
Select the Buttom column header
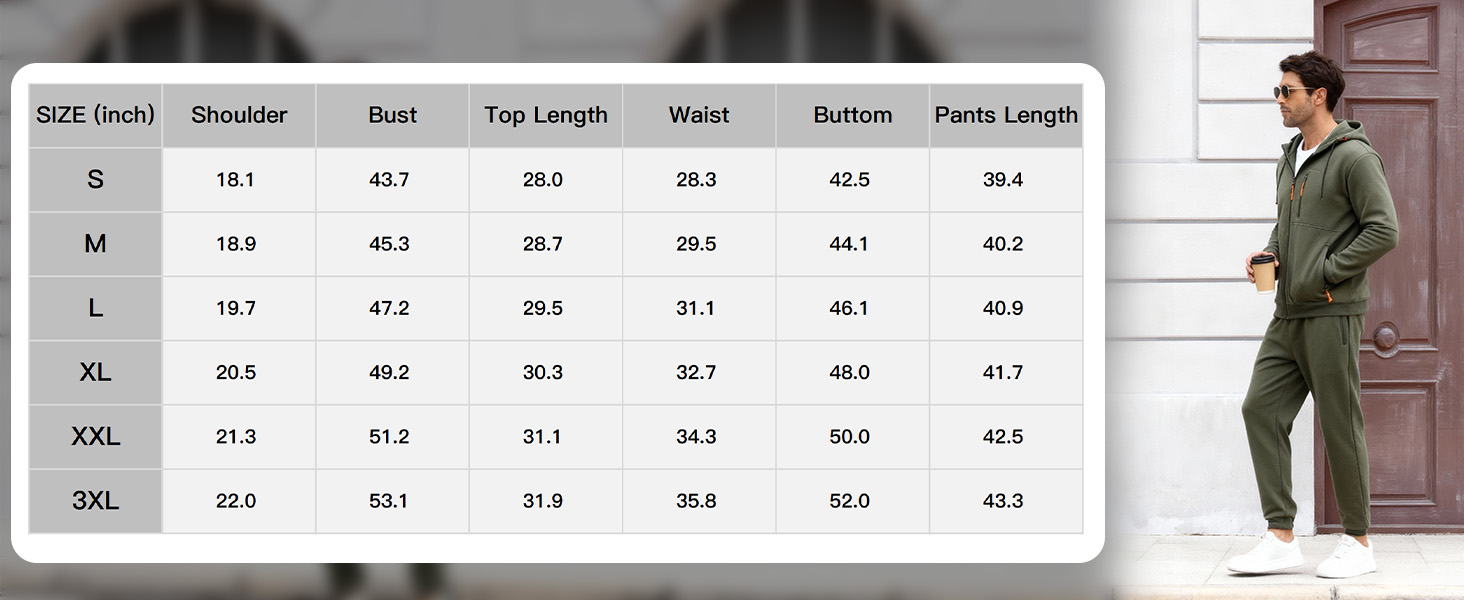point(852,116)
